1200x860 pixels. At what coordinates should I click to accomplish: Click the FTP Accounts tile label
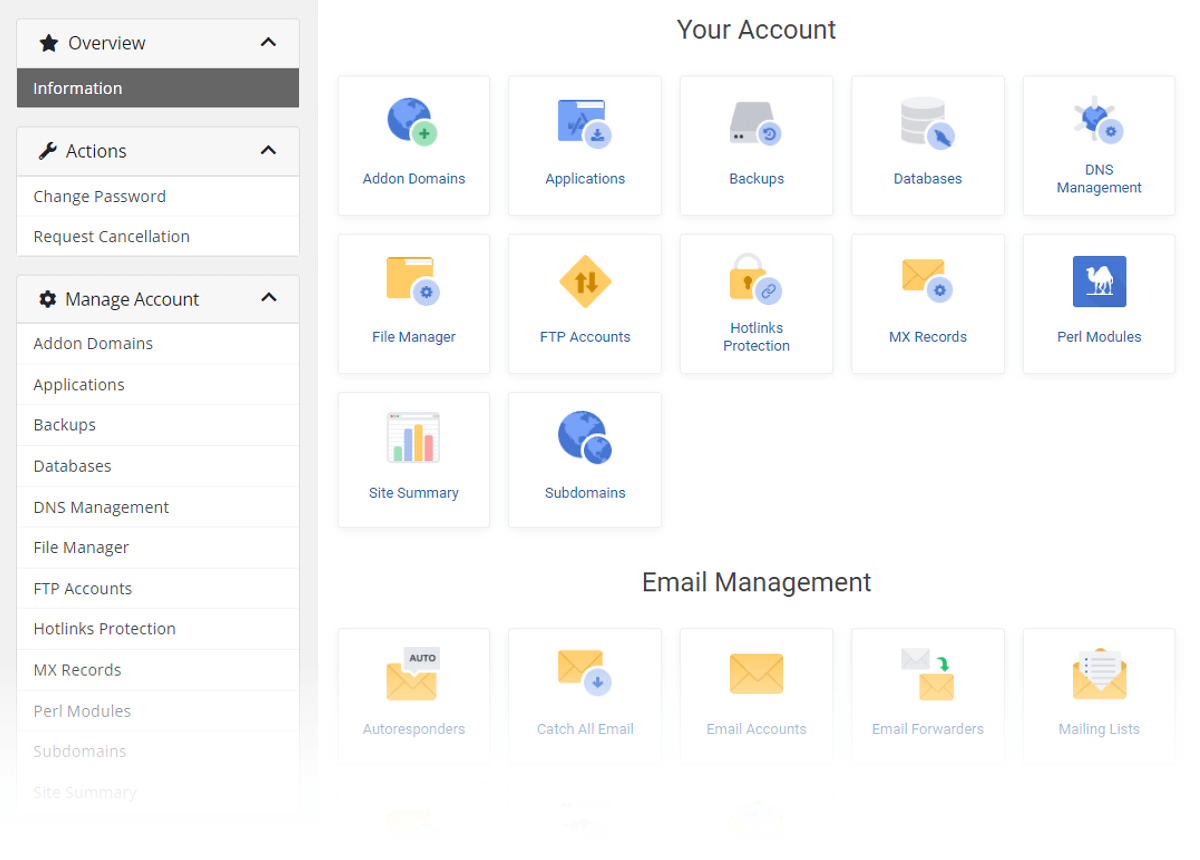click(585, 337)
